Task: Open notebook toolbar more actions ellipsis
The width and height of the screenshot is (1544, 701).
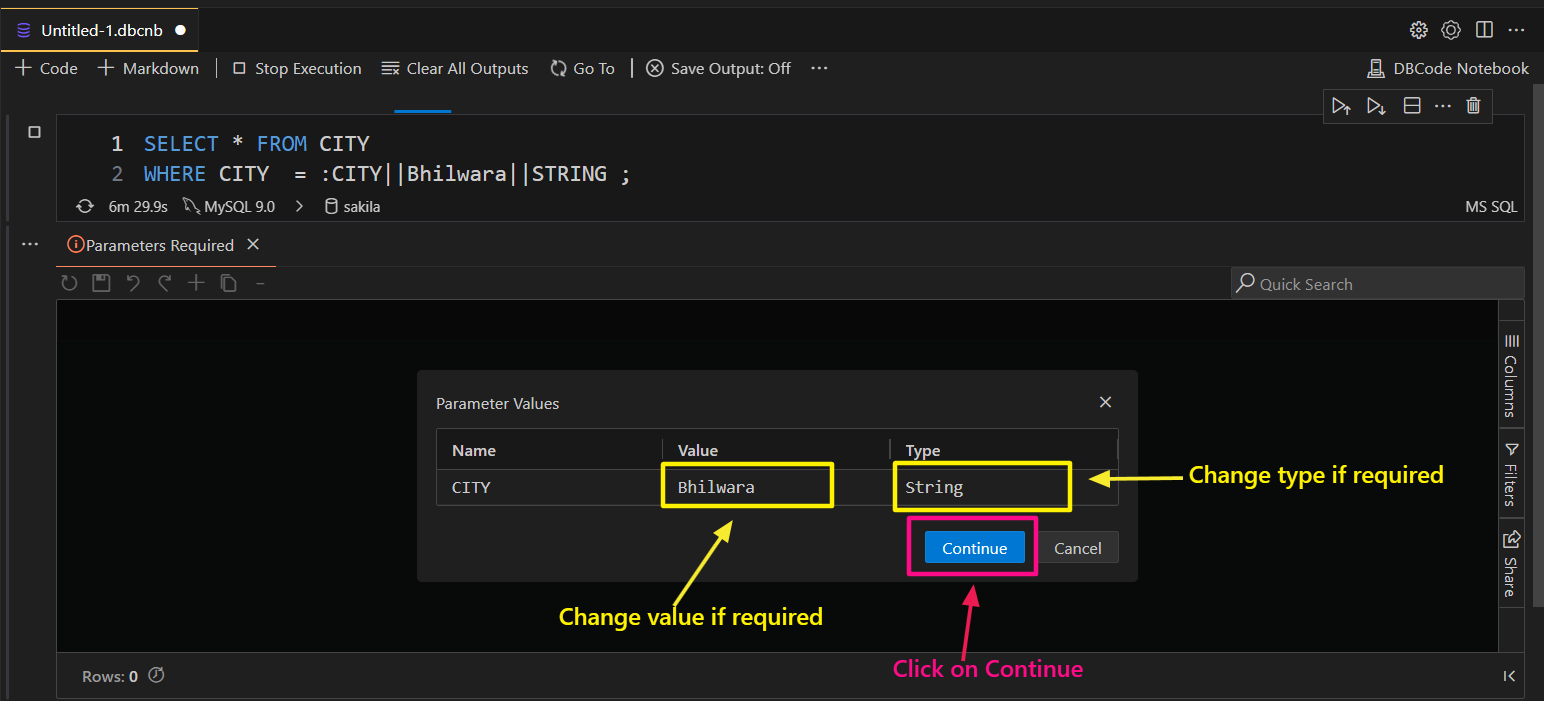Action: coord(819,68)
